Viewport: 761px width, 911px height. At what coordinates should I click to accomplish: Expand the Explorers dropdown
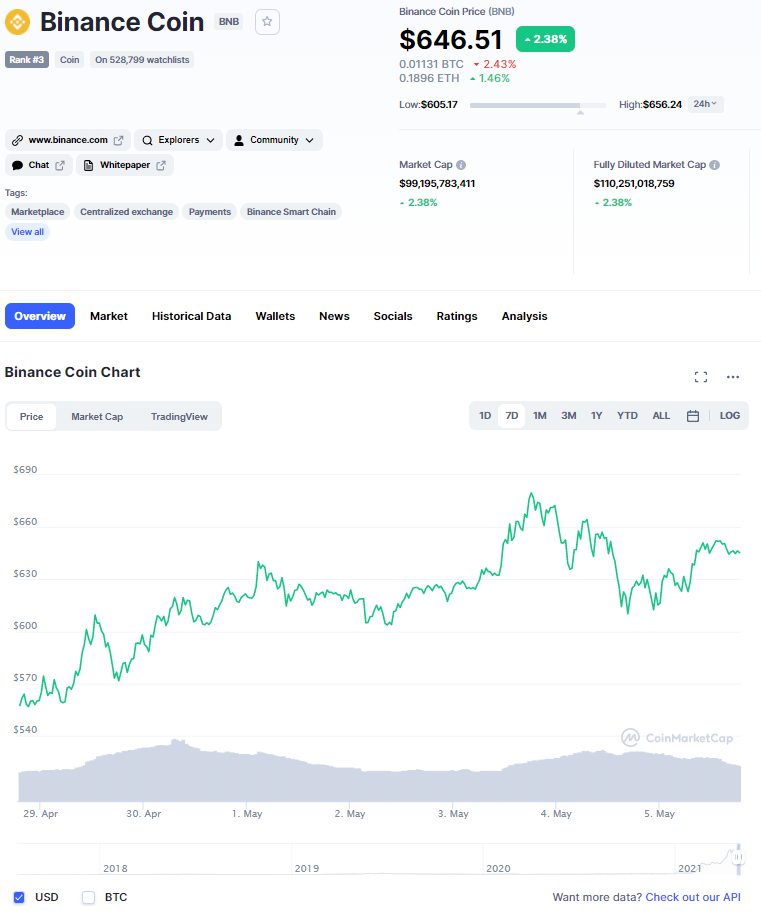click(178, 140)
